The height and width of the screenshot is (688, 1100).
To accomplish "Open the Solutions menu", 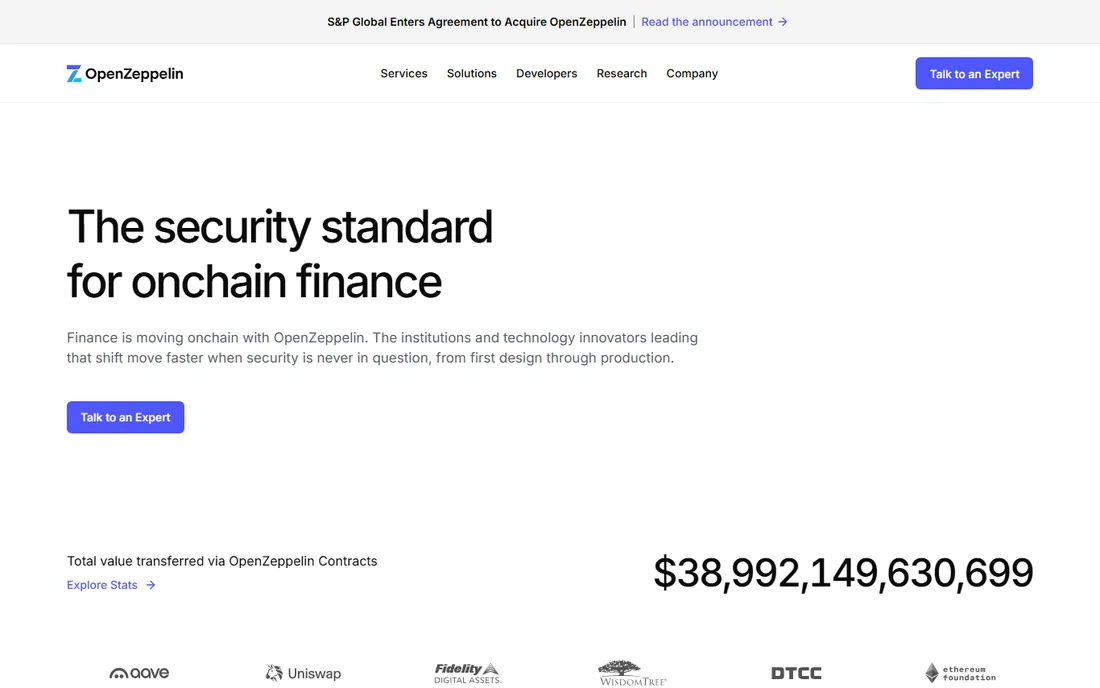I will tap(471, 74).
